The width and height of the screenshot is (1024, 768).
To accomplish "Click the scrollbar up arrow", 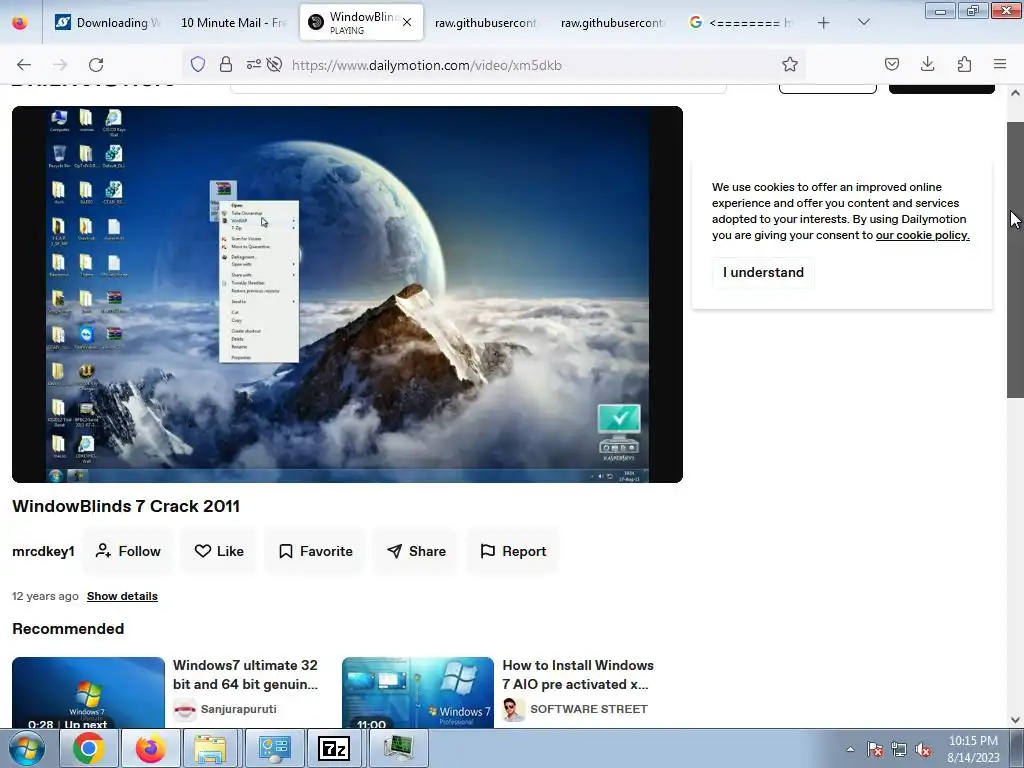I will click(x=1015, y=93).
